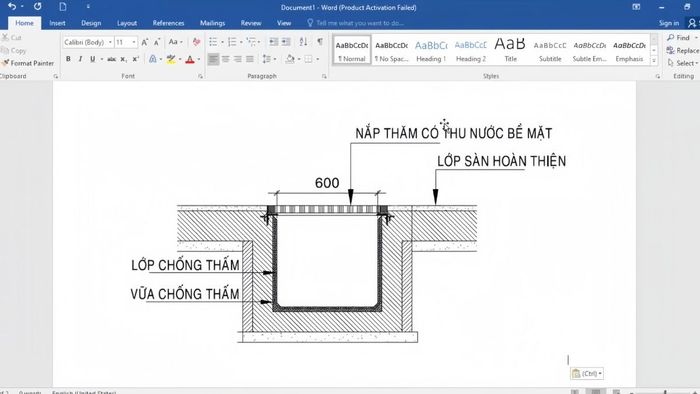
Task: Apply the Heading 1 style
Action: point(431,50)
